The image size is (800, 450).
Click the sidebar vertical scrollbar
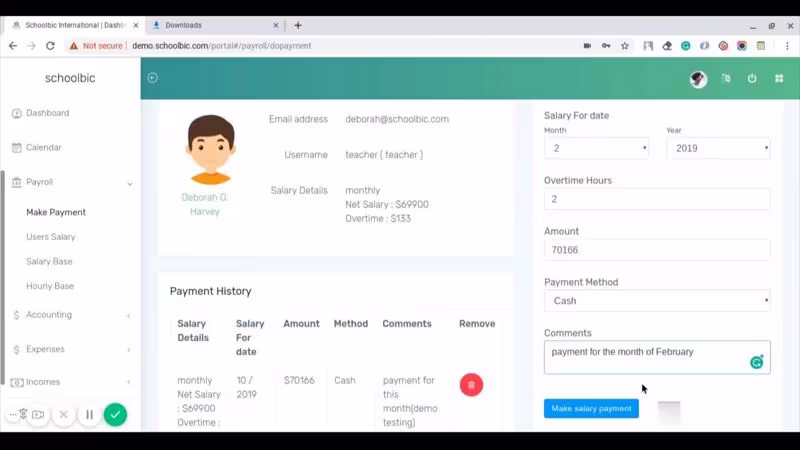click(x=3, y=278)
